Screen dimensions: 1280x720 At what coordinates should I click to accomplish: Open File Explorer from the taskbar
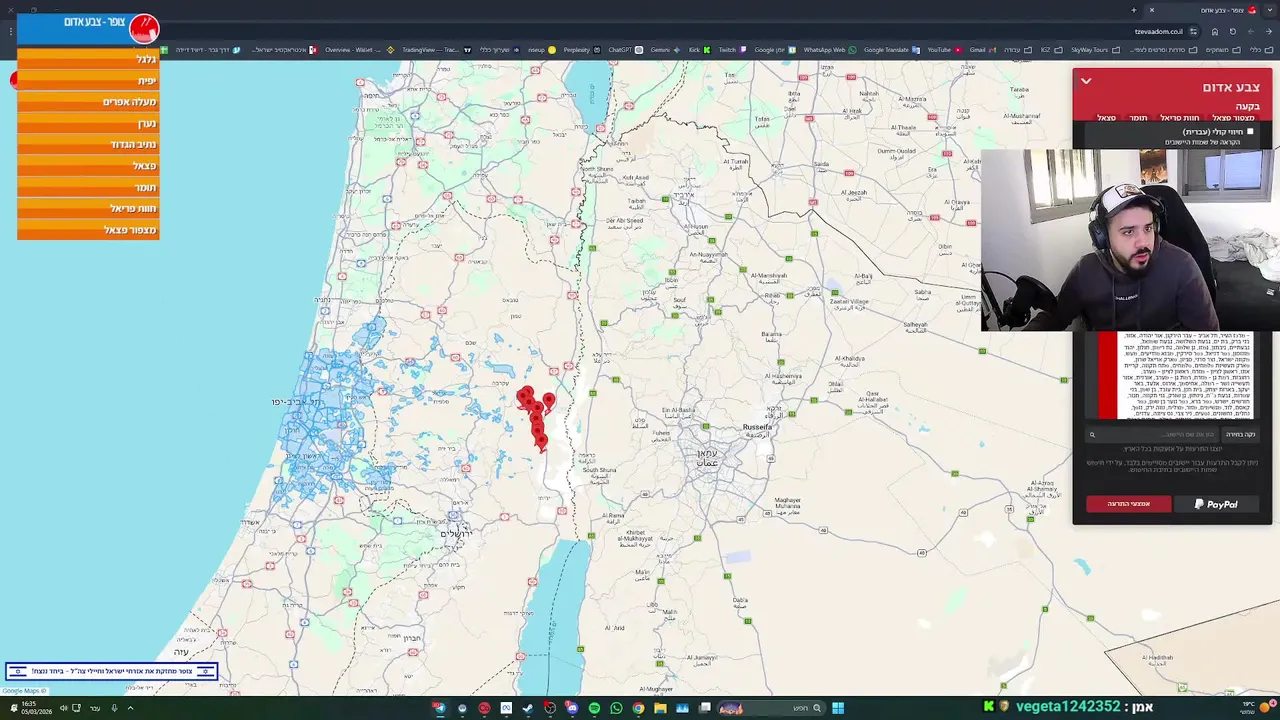(x=660, y=708)
